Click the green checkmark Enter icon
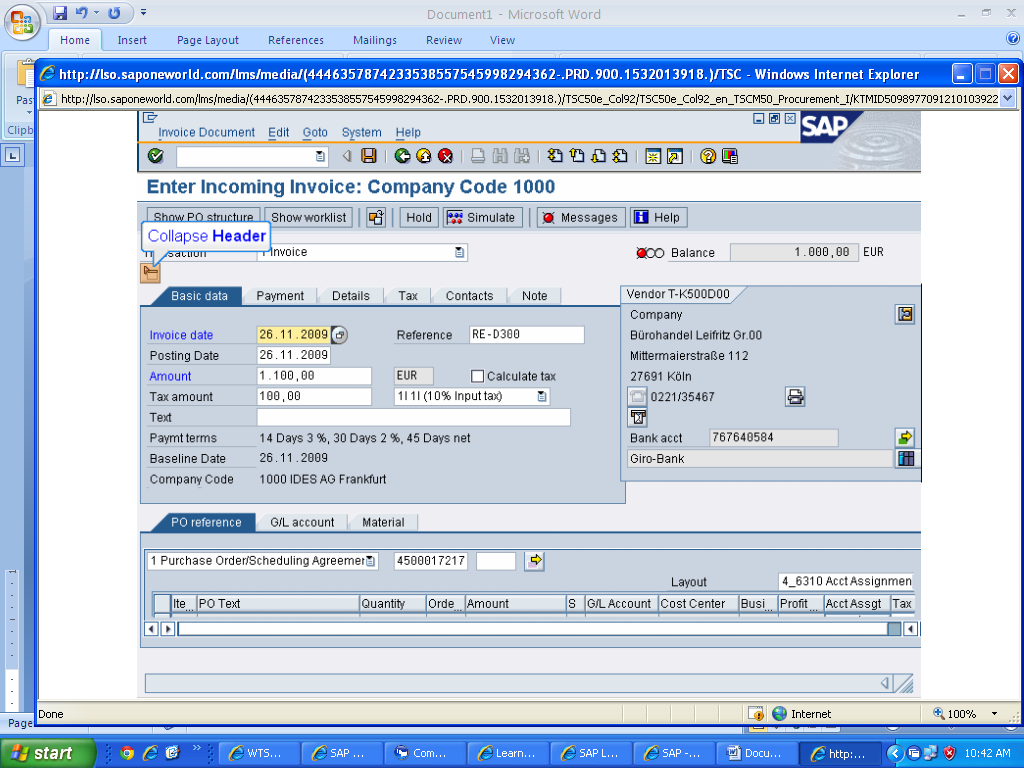The image size is (1024, 768). coord(155,156)
